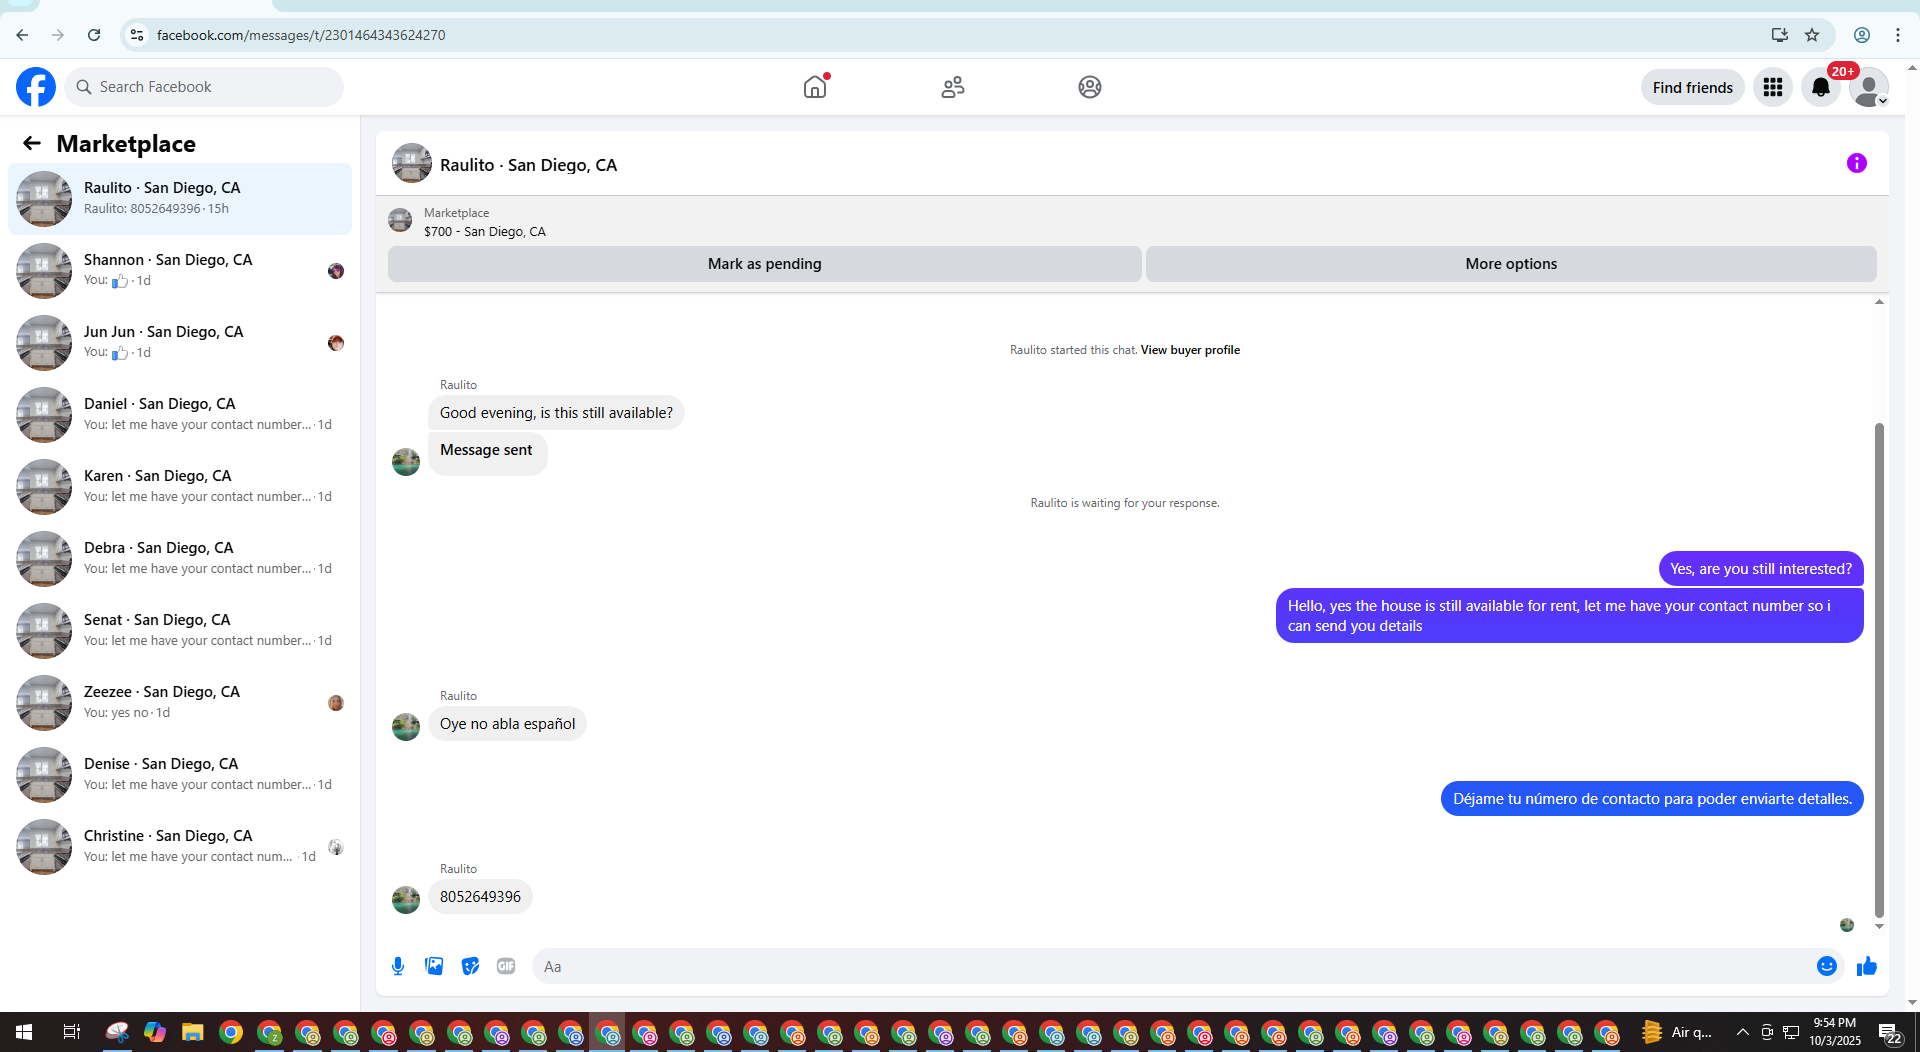This screenshot has height=1052, width=1920.
Task: Click Mark as pending button
Action: [765, 264]
